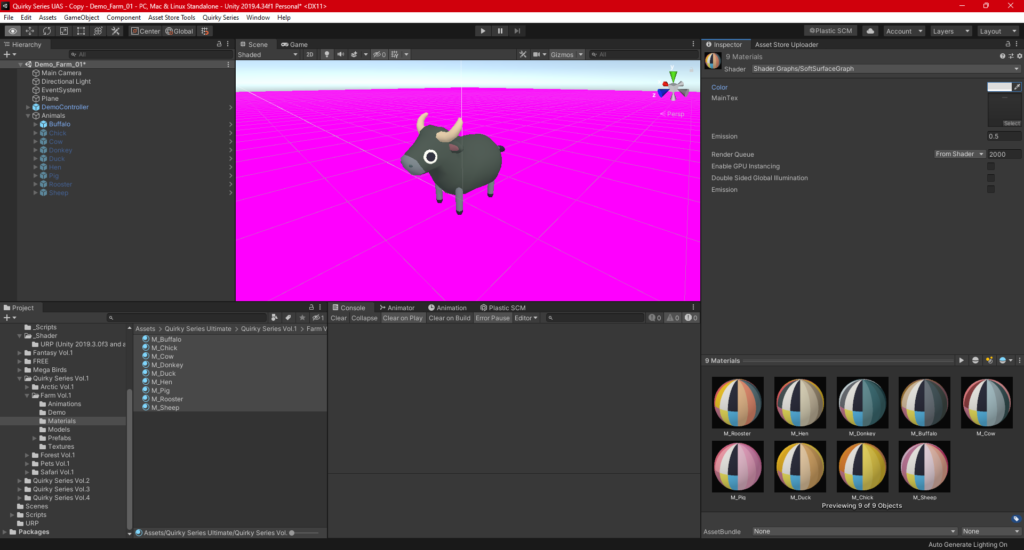This screenshot has height=550, width=1024.
Task: Collapse the Animals group in Hierarchy
Action: 28,116
